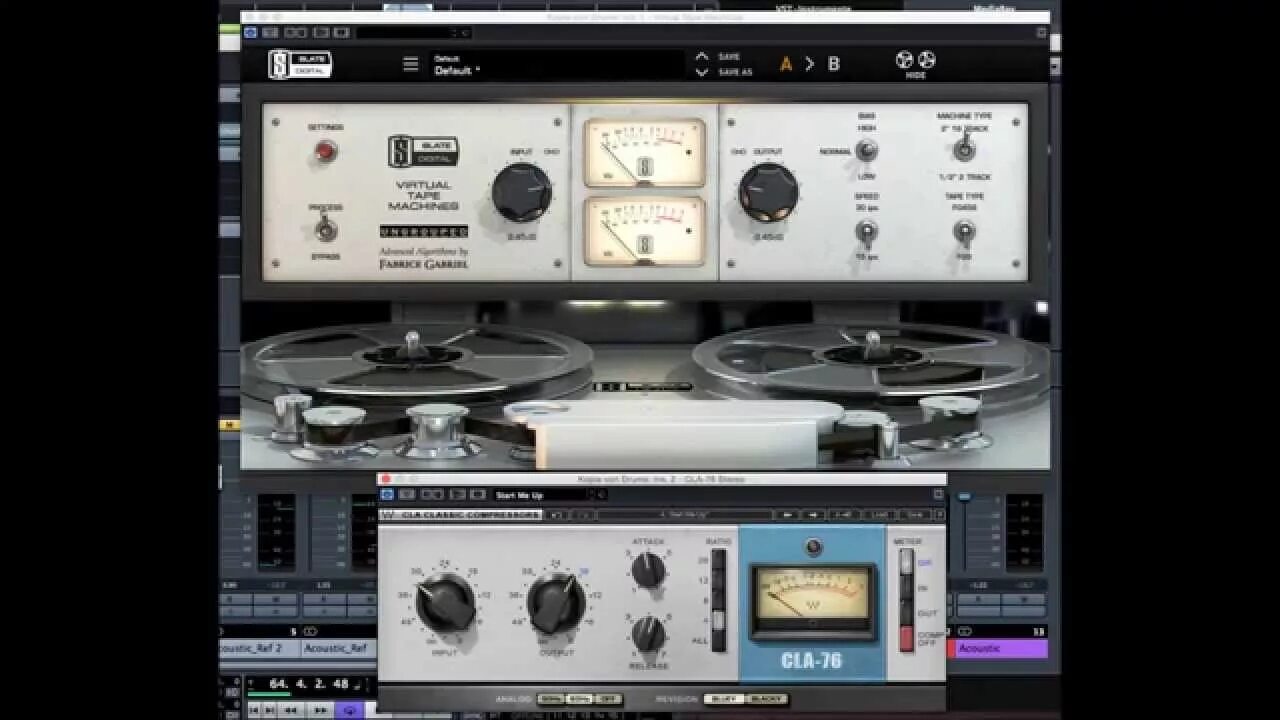Toggle Virtual Tape Machines plugin power button
Viewport: 1280px width, 720px height.
pos(250,33)
